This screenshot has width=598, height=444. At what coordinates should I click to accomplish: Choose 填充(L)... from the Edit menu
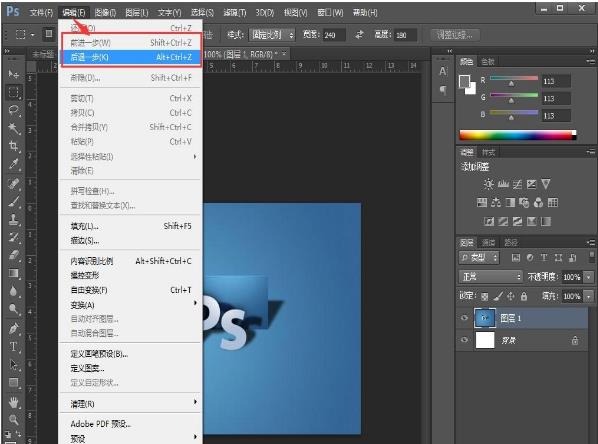tap(130, 226)
